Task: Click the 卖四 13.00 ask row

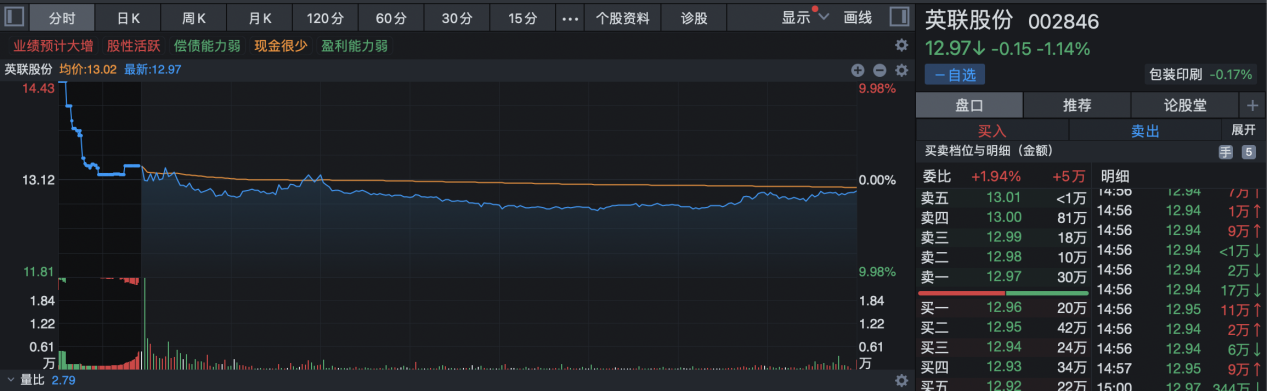Action: [1004, 217]
